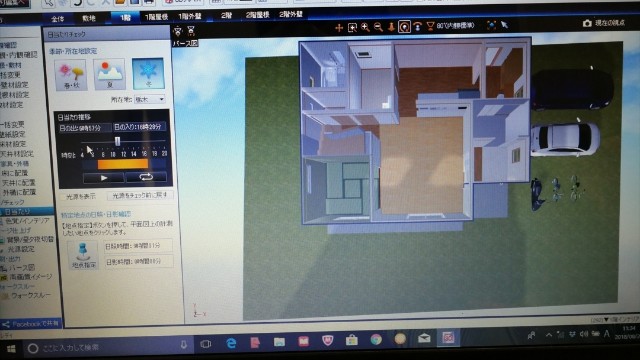The height and width of the screenshot is (360, 640).
Task: Click the zoom-to-region icon
Action: pos(352,27)
